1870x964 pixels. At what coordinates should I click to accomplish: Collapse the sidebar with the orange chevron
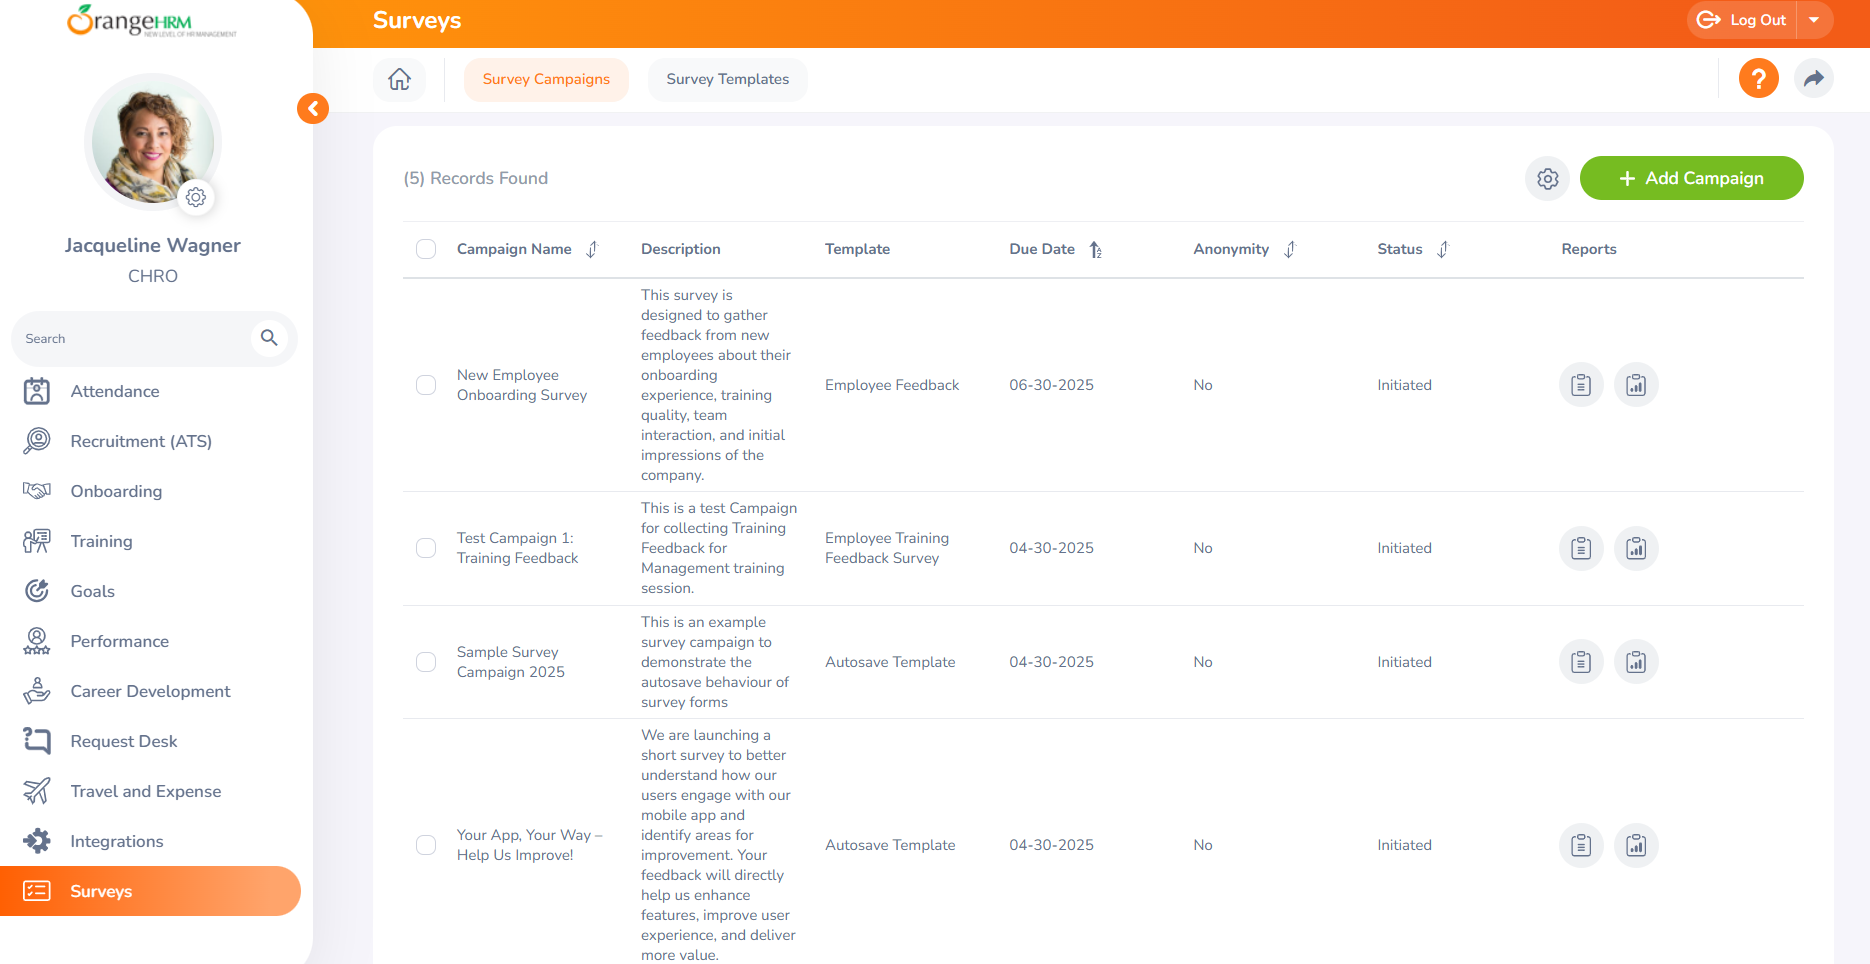point(313,108)
